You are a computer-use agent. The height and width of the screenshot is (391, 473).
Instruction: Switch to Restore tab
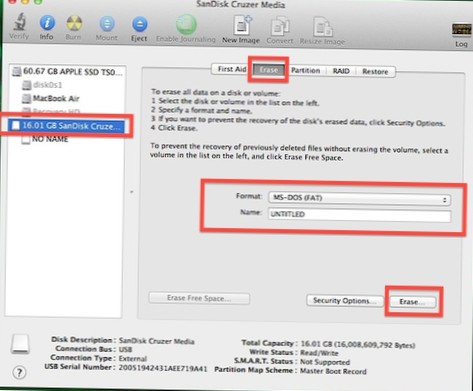click(375, 72)
